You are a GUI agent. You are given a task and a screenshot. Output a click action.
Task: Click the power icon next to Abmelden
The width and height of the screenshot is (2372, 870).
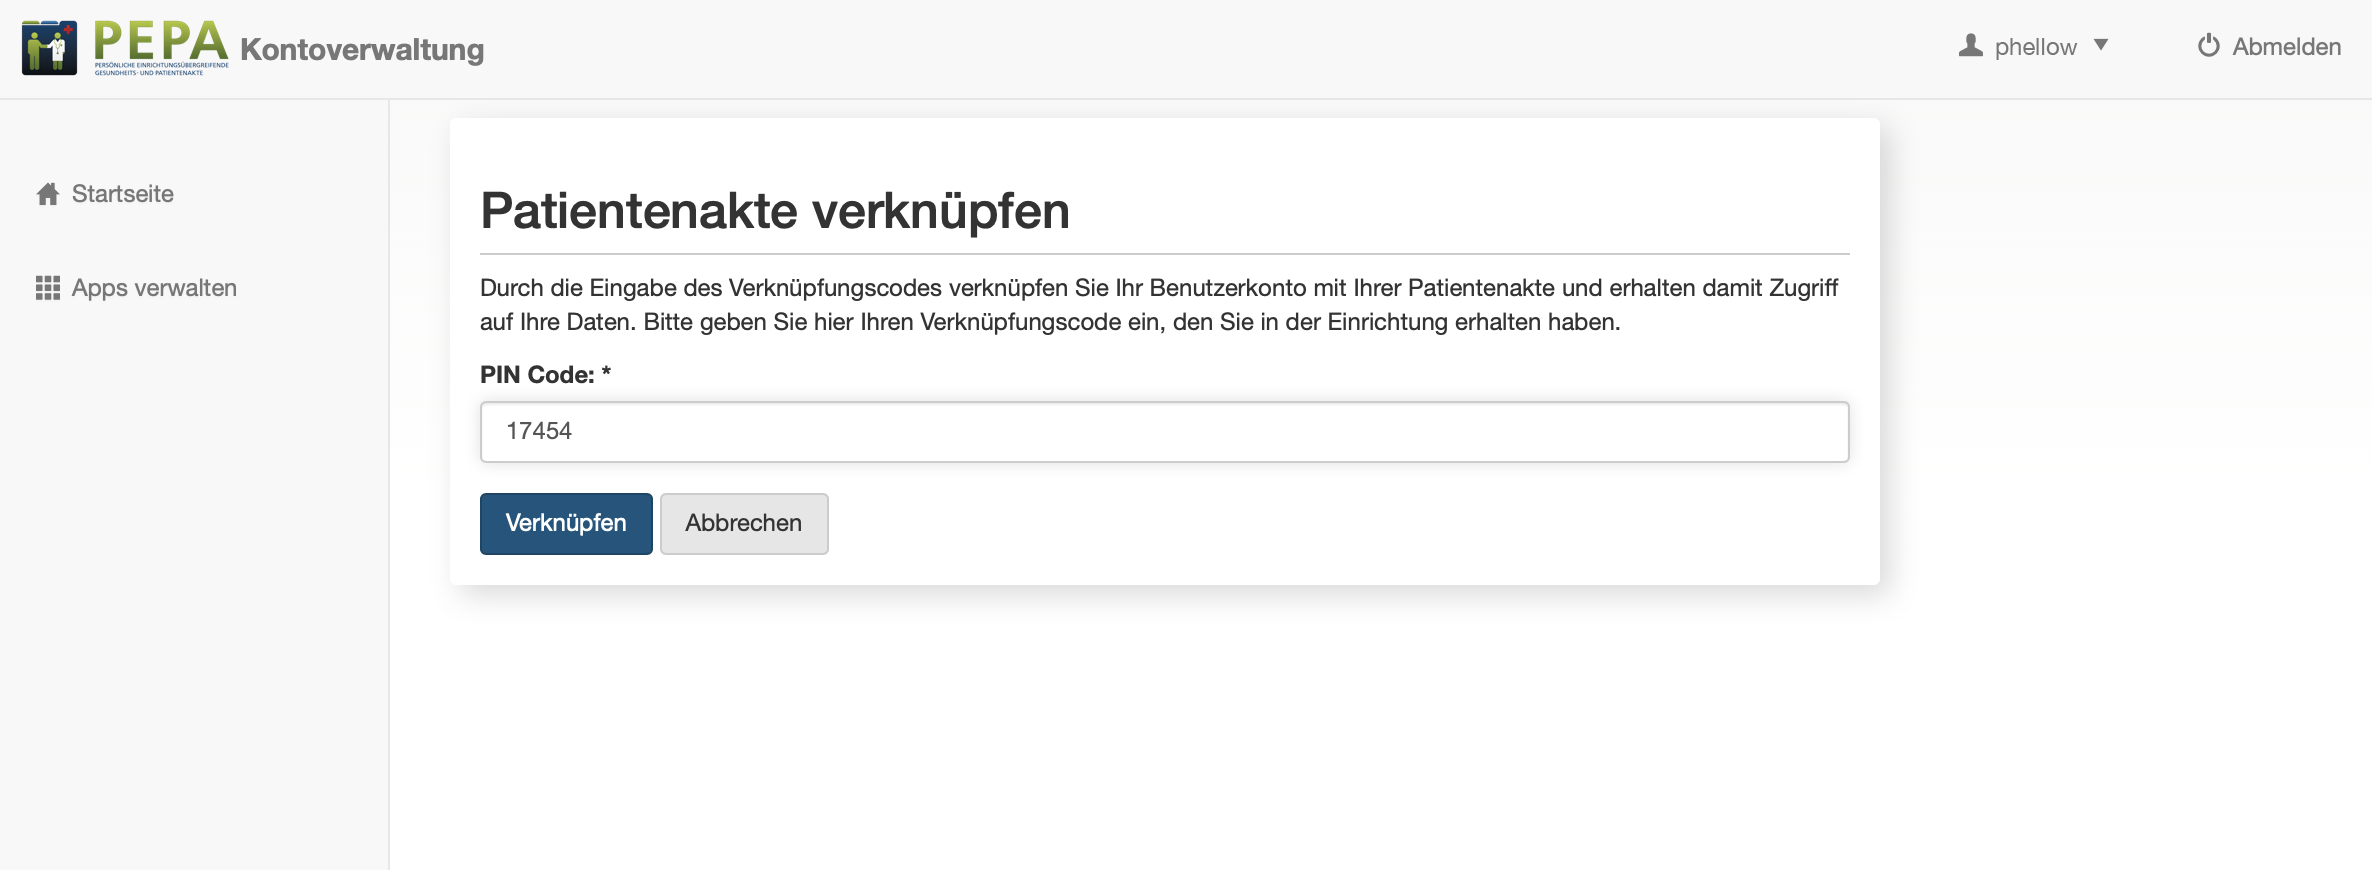2208,46
